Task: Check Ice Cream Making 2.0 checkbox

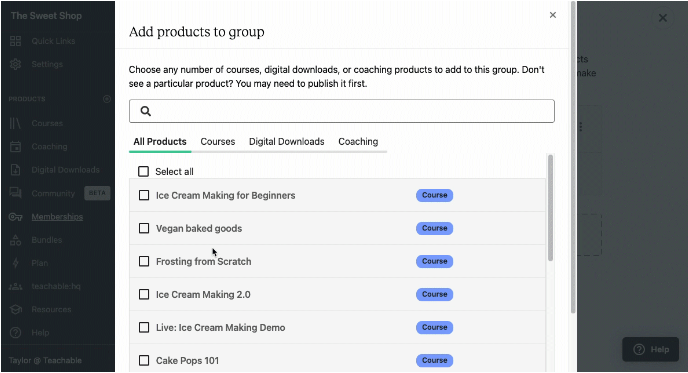Action: pyautogui.click(x=144, y=294)
